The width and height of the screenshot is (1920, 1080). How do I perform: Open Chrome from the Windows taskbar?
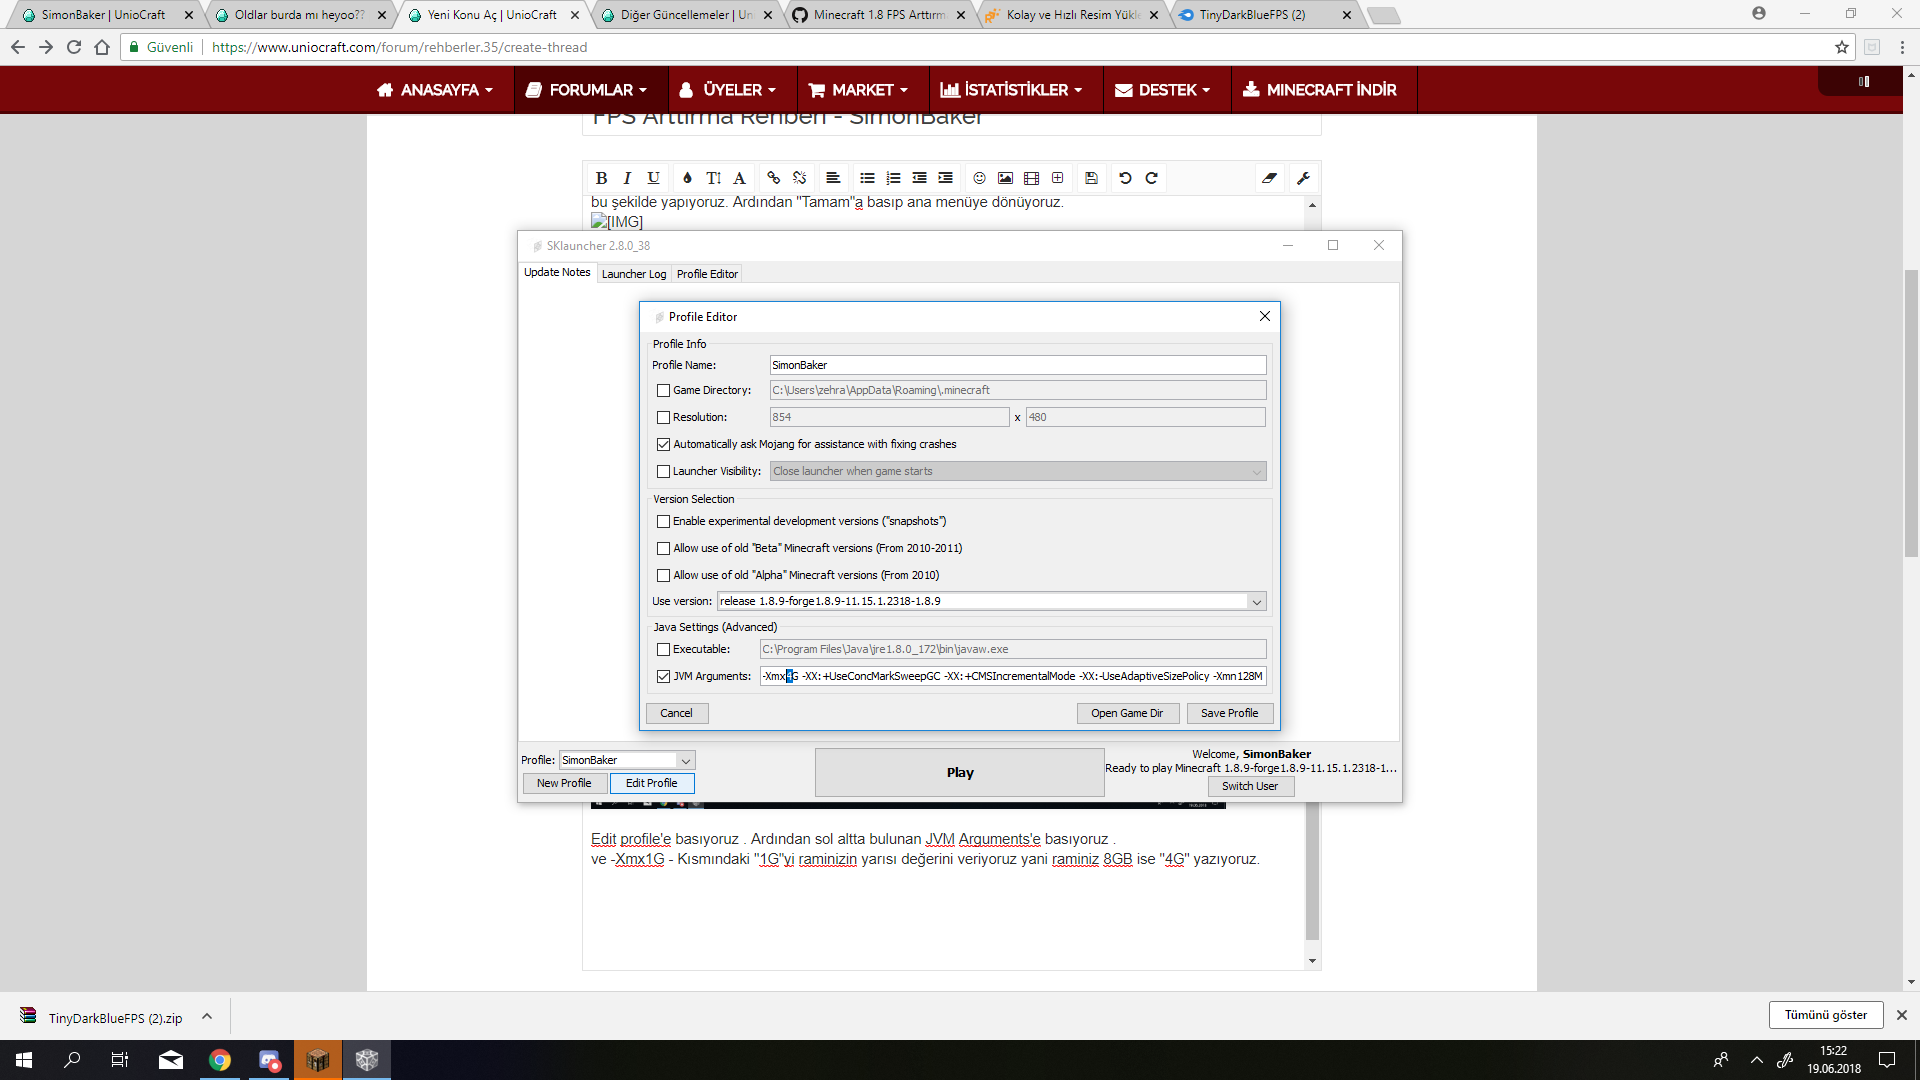coord(220,1060)
